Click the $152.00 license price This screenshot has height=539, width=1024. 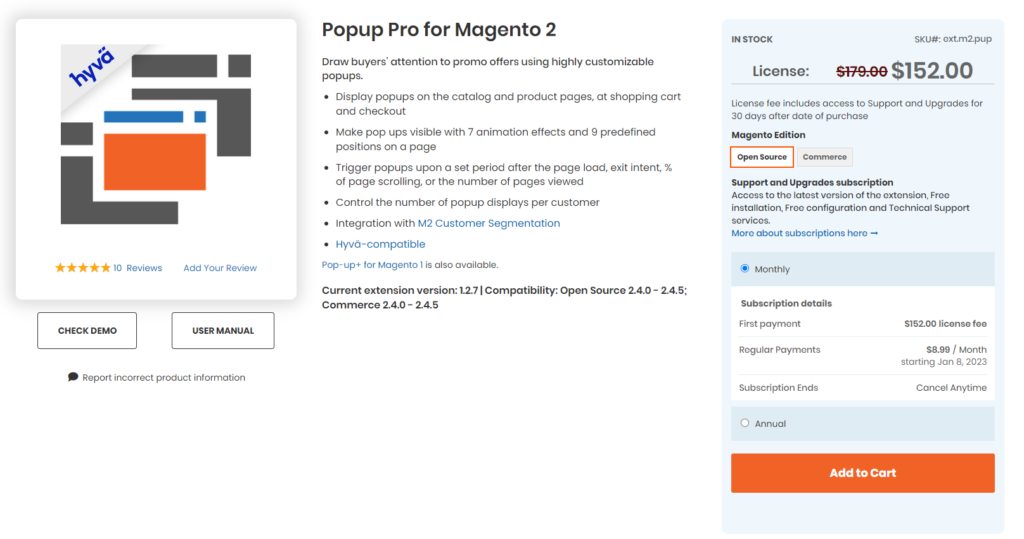[931, 71]
